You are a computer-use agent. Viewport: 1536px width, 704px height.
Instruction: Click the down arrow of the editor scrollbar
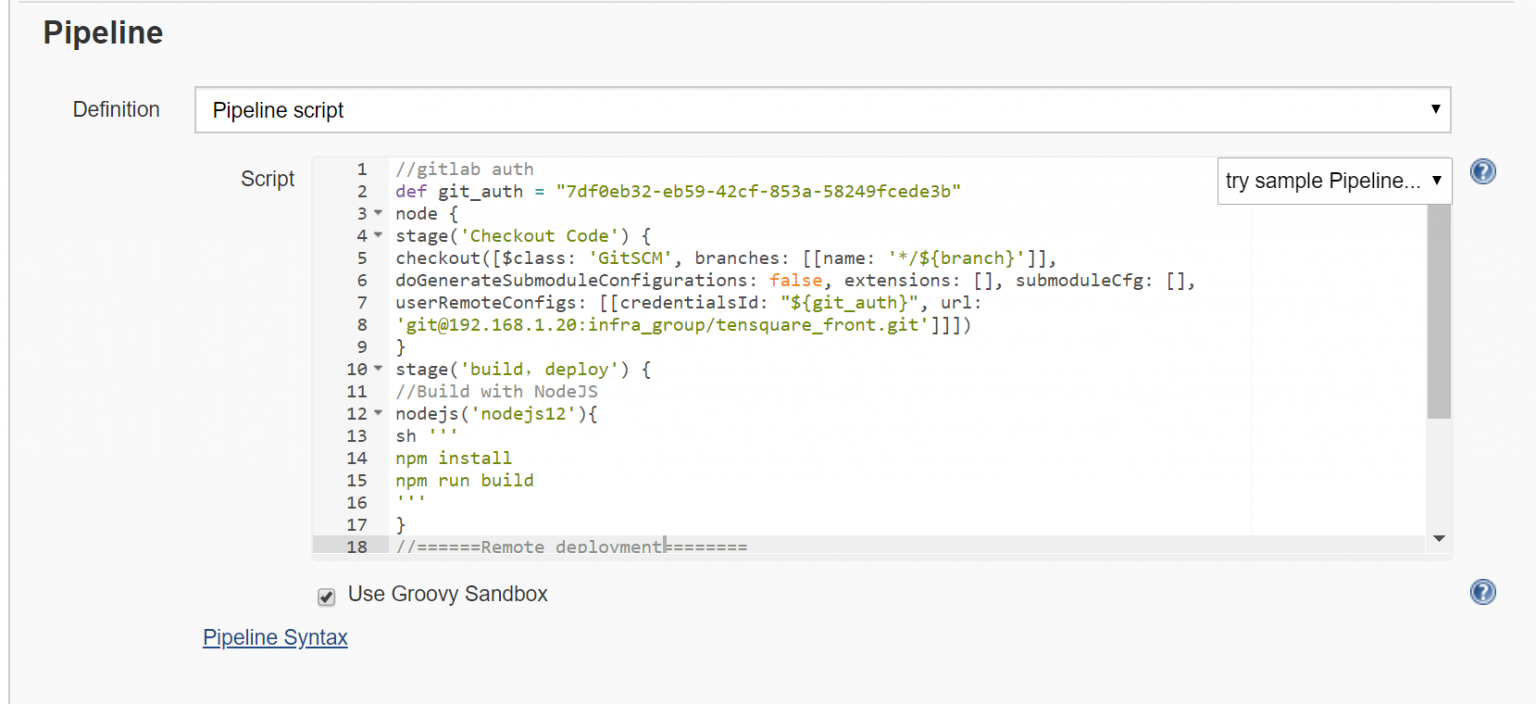pos(1440,538)
